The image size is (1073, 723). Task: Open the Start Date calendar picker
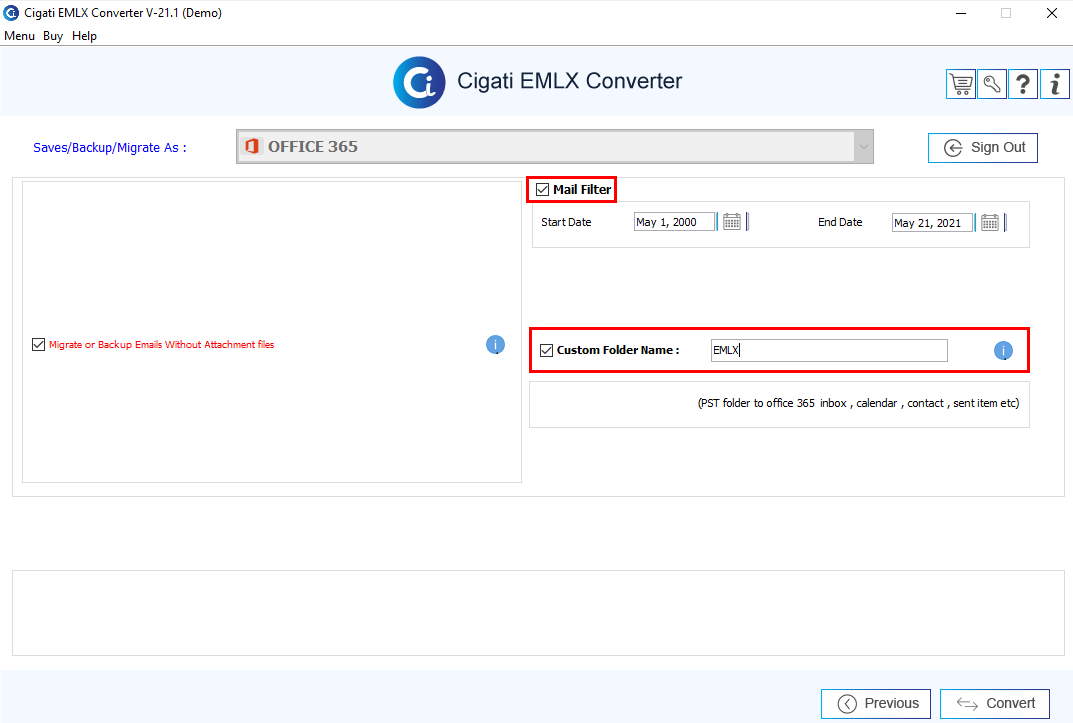pyautogui.click(x=732, y=222)
